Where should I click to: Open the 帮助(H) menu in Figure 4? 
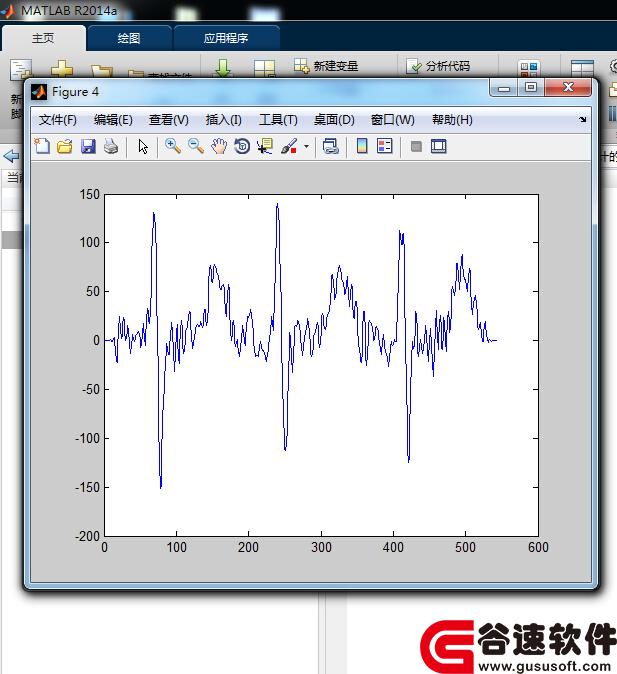point(452,119)
